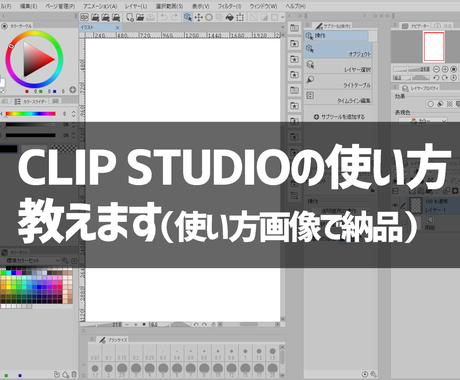Expand the command bar overflow arrow
460x380 pixels.
pyautogui.click(x=283, y=17)
